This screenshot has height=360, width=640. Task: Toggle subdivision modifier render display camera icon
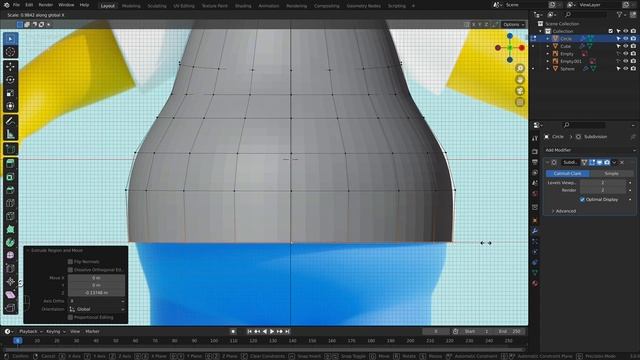click(607, 162)
